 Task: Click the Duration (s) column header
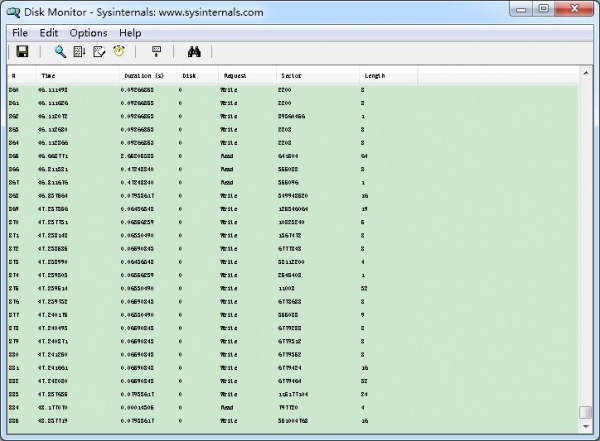(146, 76)
